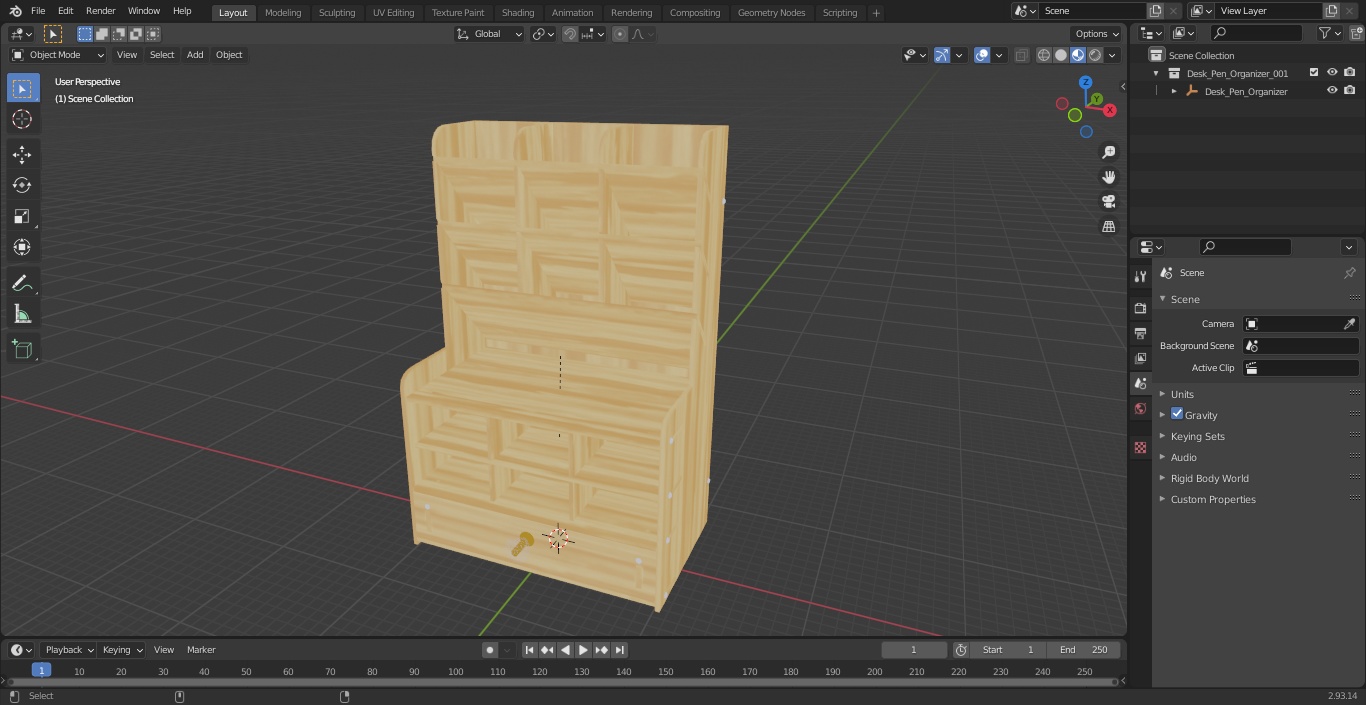Image resolution: width=1366 pixels, height=705 pixels.
Task: Open the Object Mode dropdown
Action: tap(58, 55)
